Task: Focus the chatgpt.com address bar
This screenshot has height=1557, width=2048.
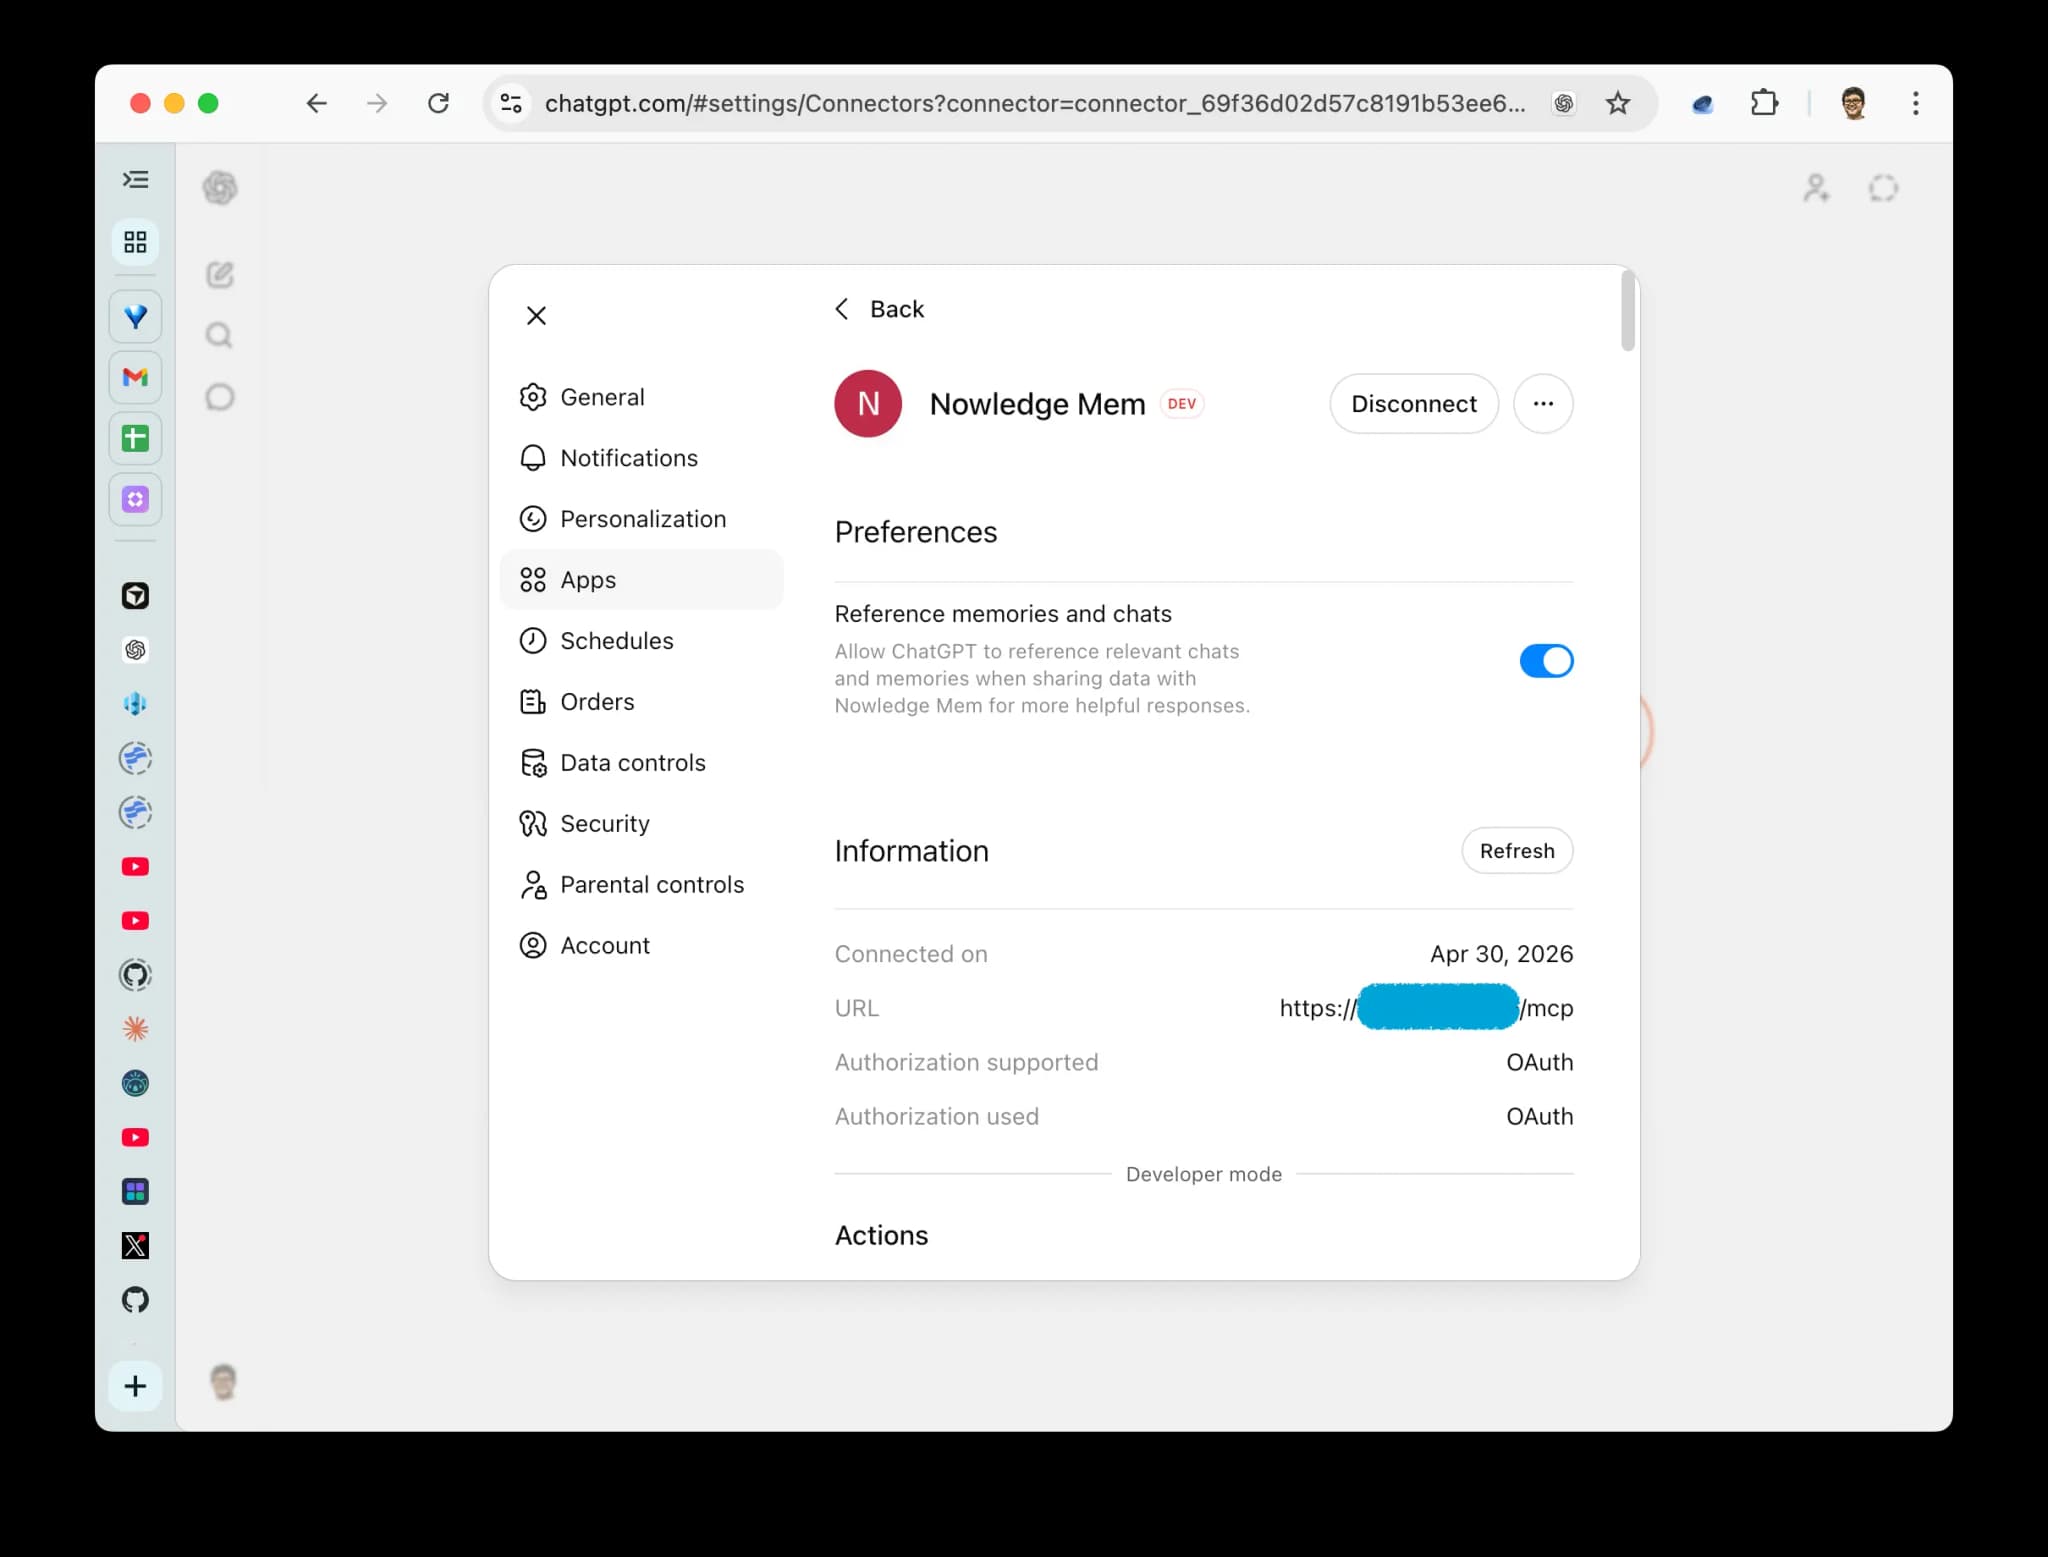Action: (1035, 103)
